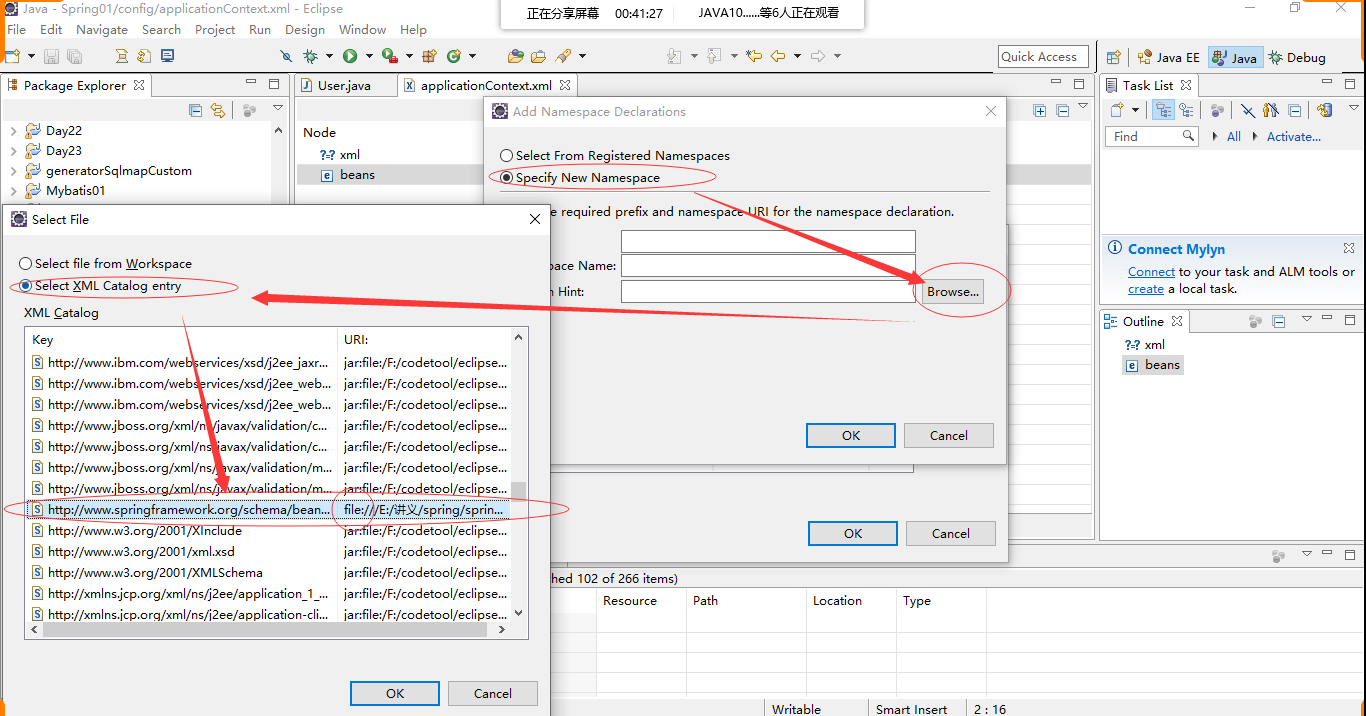Open the New file dropdown arrow

(x=33, y=57)
